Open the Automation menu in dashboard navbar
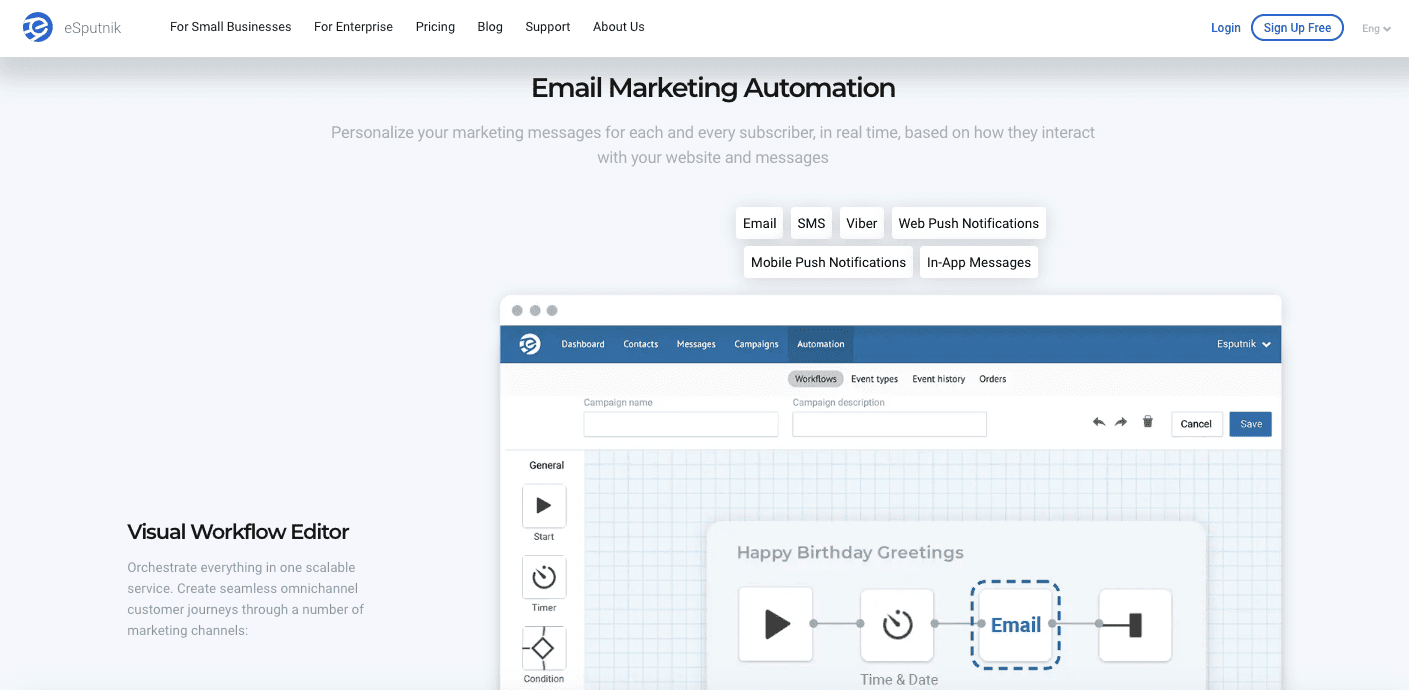1409x690 pixels. tap(820, 343)
